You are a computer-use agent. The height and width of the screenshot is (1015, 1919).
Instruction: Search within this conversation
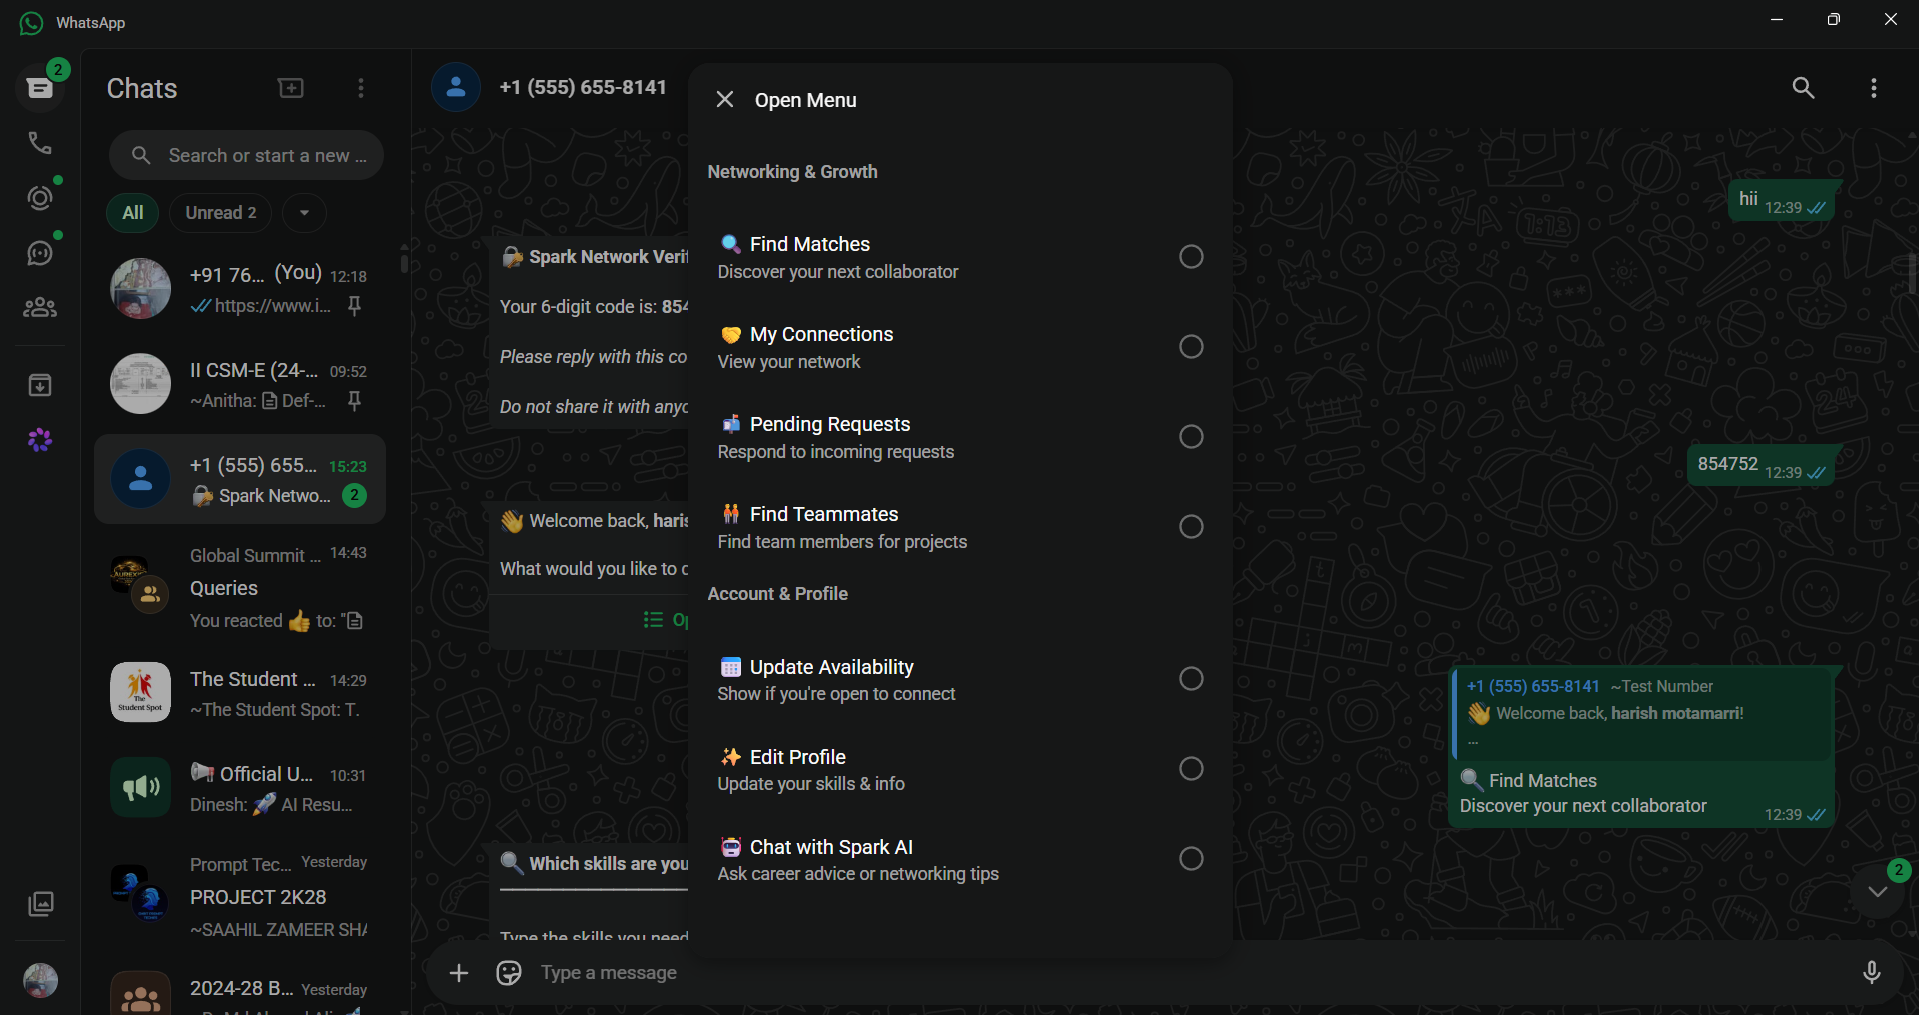[x=1803, y=88]
